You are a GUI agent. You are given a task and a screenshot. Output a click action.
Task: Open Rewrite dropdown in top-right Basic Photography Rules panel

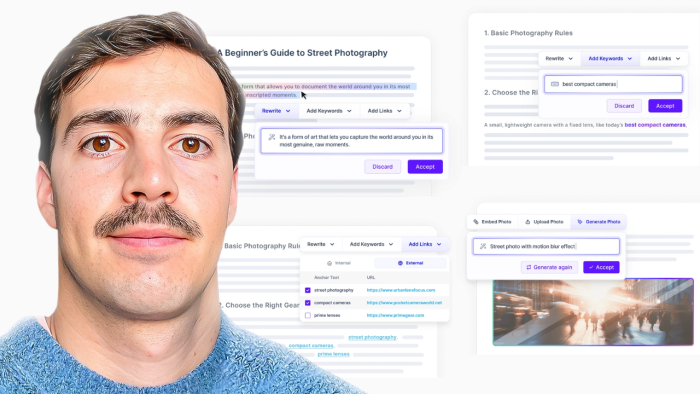(559, 58)
